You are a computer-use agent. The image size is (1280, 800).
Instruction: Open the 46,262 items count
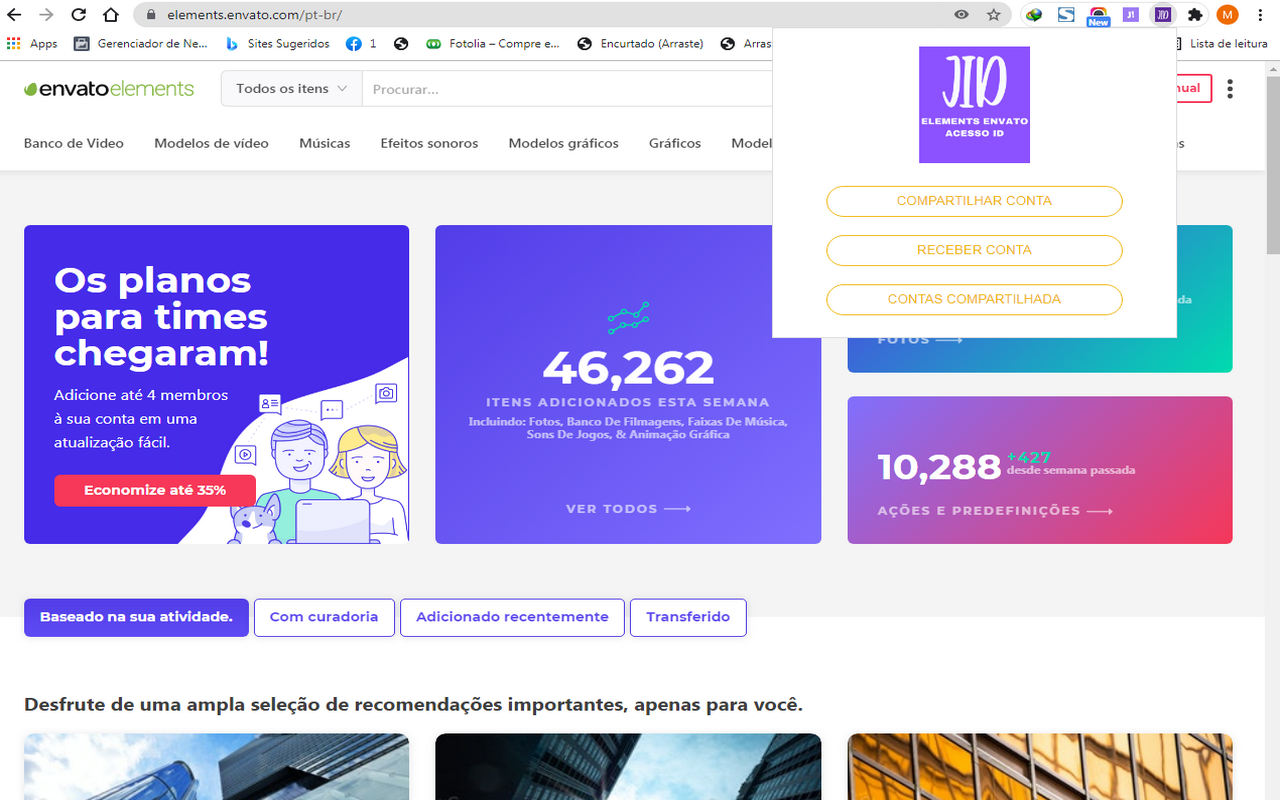628,368
